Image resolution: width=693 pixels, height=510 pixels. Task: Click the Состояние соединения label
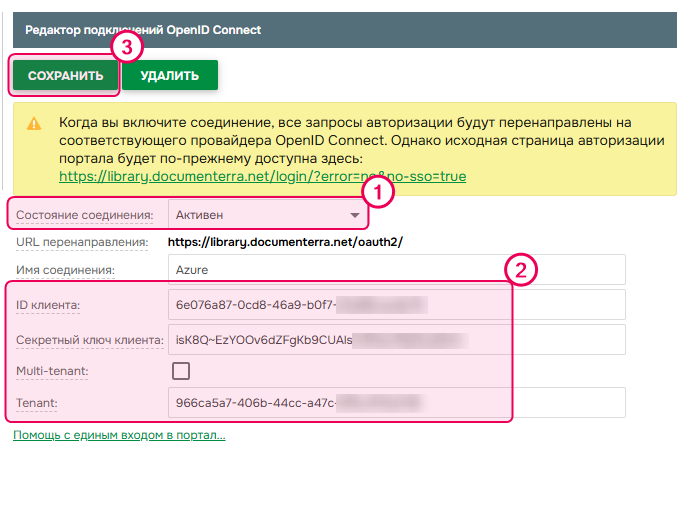[x=85, y=215]
